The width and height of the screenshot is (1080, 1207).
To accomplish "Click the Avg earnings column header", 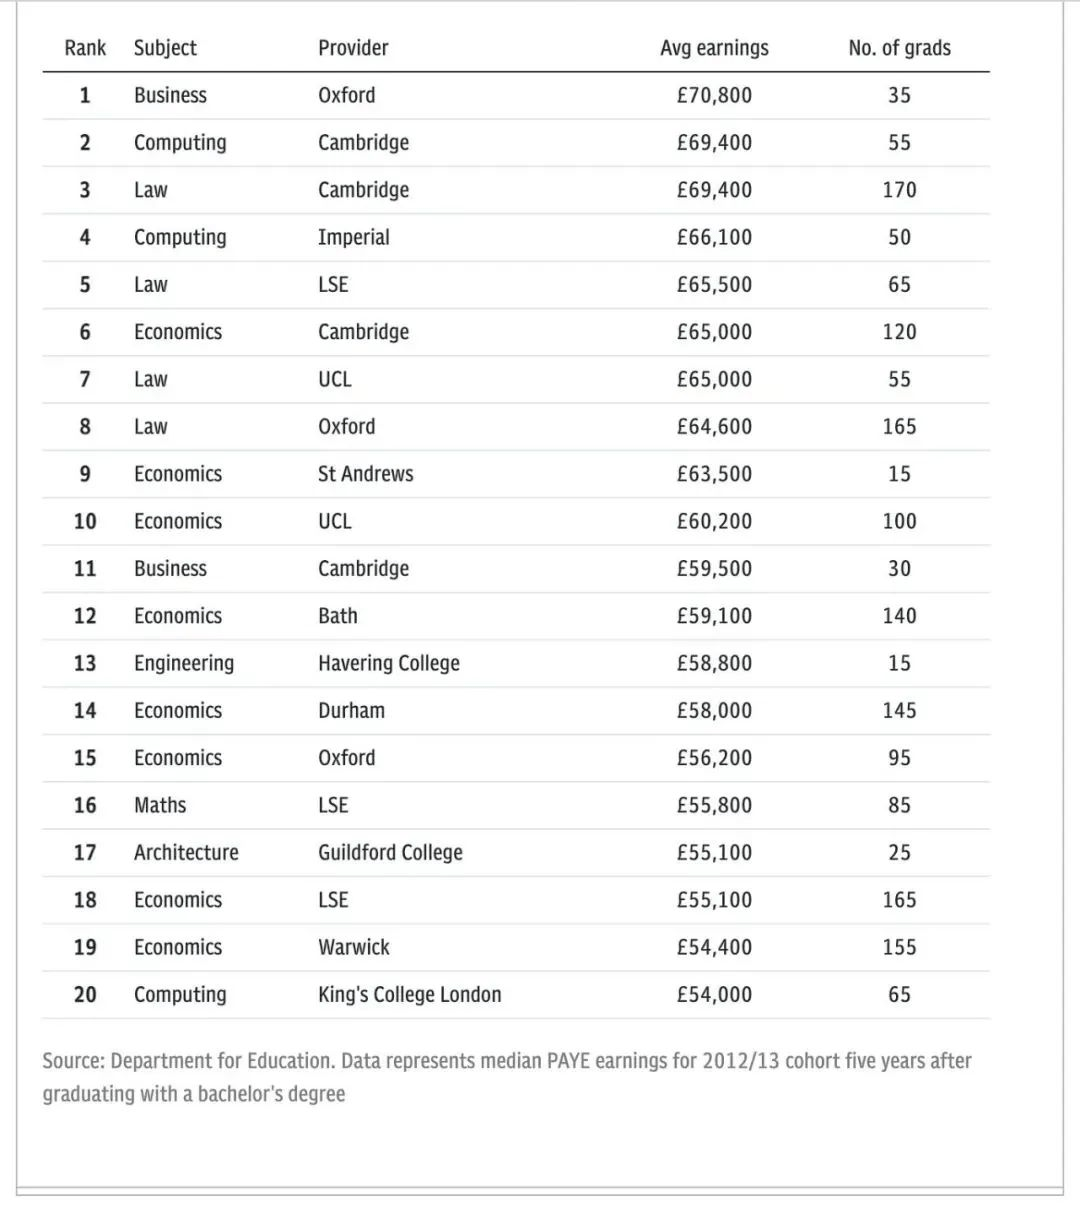I will point(714,48).
